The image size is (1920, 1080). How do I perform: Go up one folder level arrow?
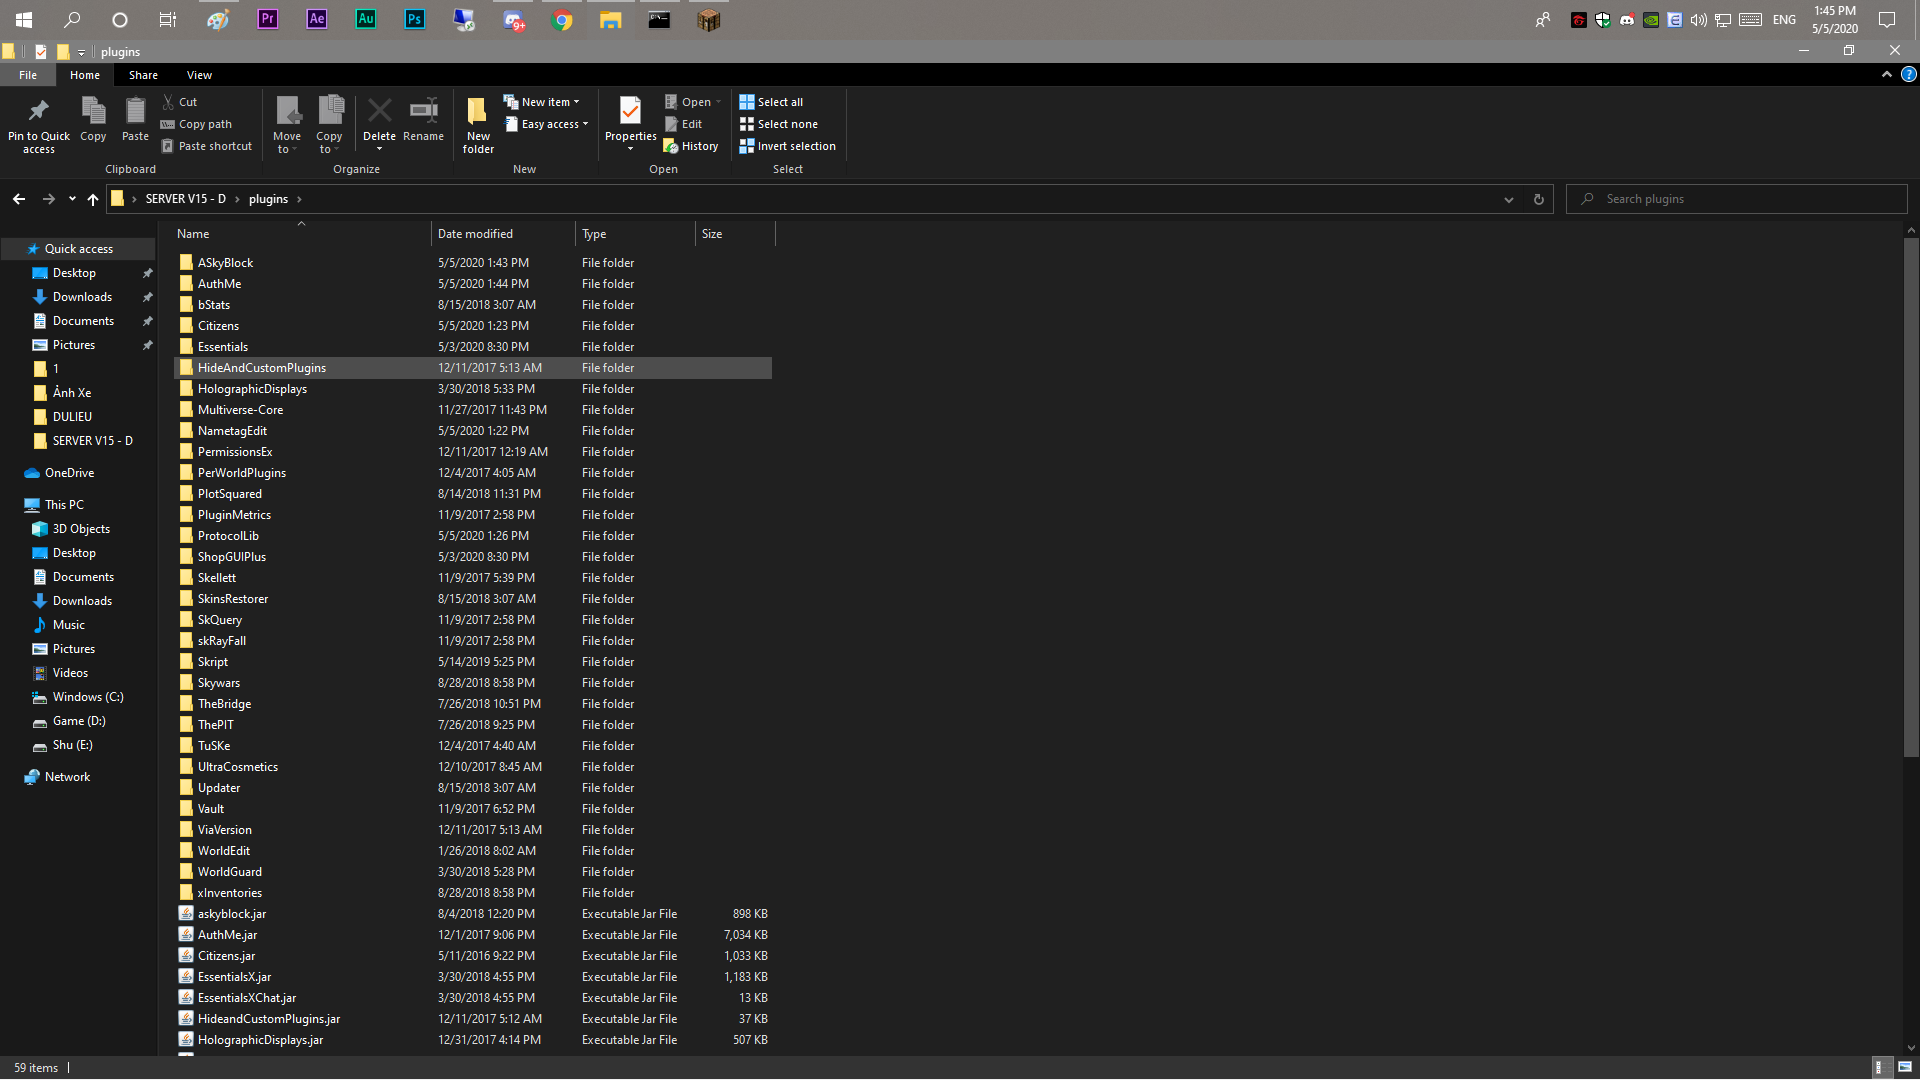coord(93,199)
